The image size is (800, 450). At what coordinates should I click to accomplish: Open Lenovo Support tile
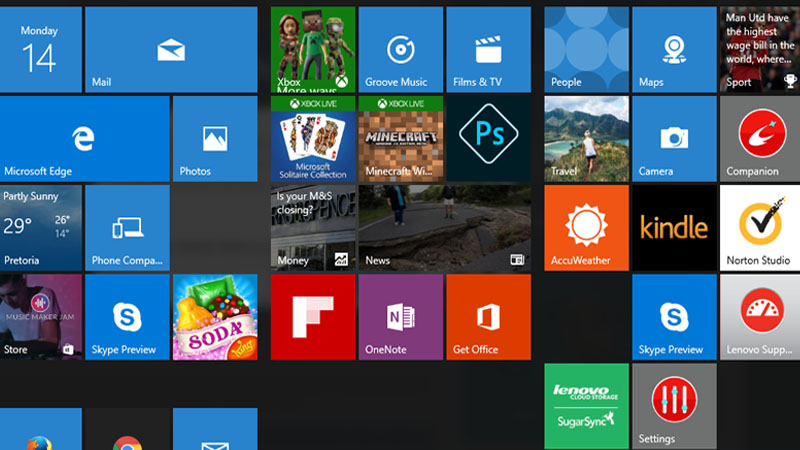[x=760, y=317]
